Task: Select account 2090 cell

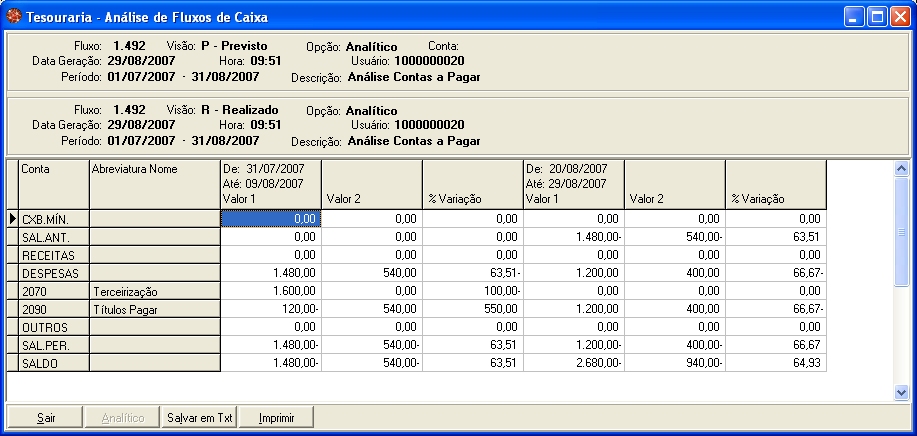Action: click(x=54, y=310)
